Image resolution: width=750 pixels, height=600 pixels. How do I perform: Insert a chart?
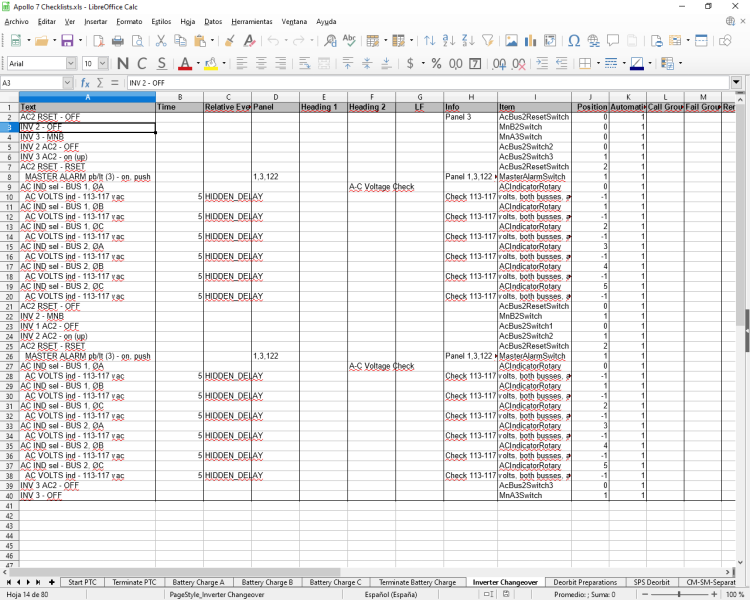click(x=530, y=41)
